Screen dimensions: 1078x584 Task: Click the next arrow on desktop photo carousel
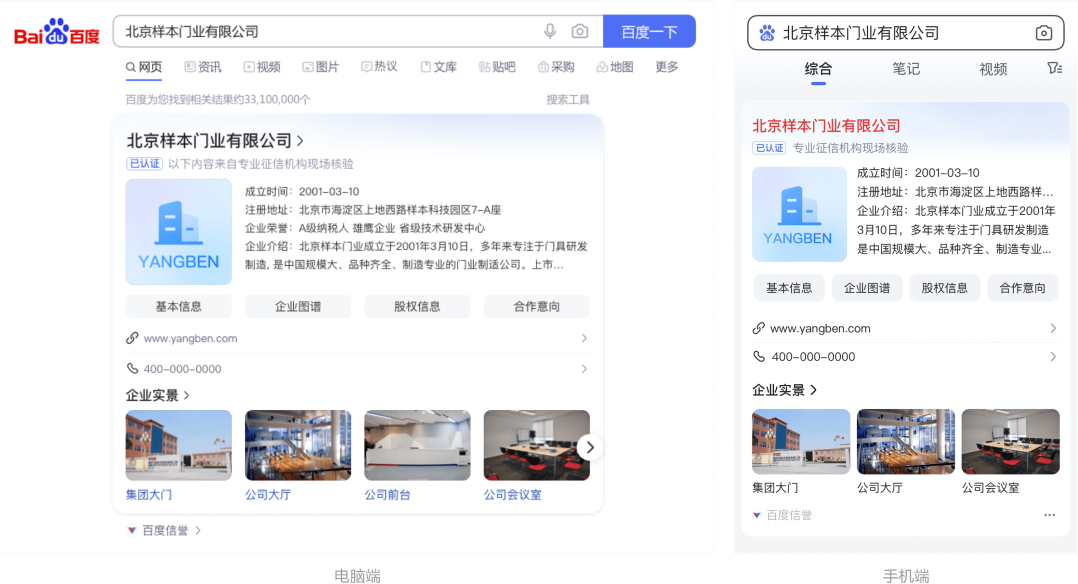point(590,447)
